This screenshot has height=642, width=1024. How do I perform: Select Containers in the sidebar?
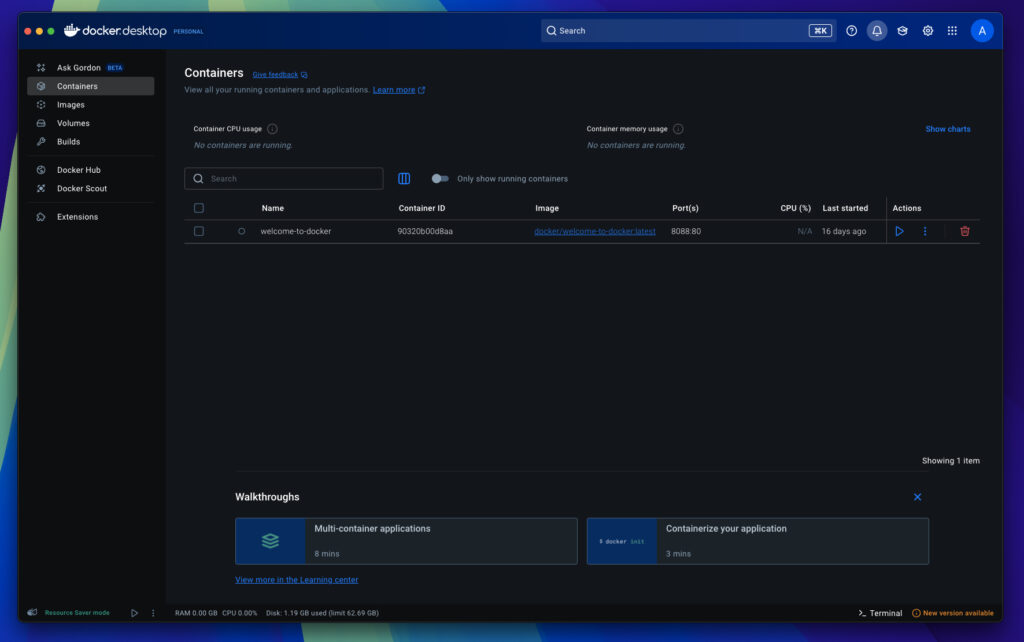(90, 86)
